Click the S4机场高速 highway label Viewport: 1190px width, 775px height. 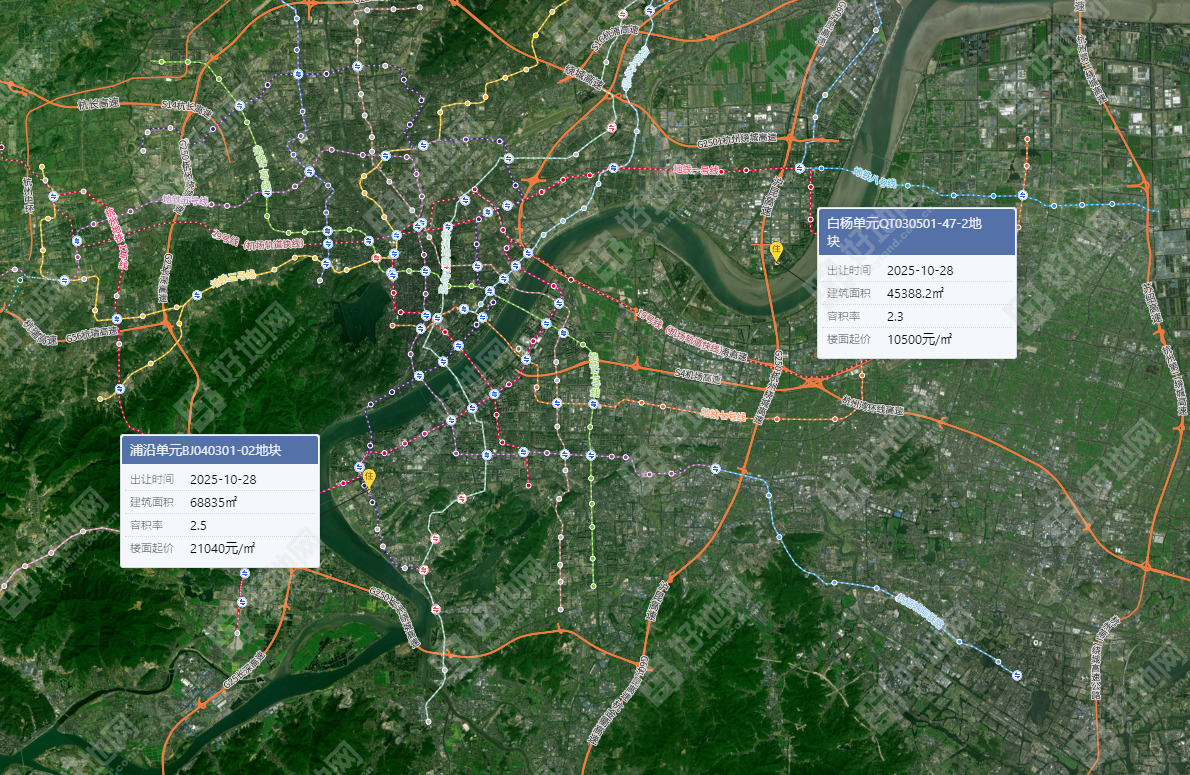[697, 377]
